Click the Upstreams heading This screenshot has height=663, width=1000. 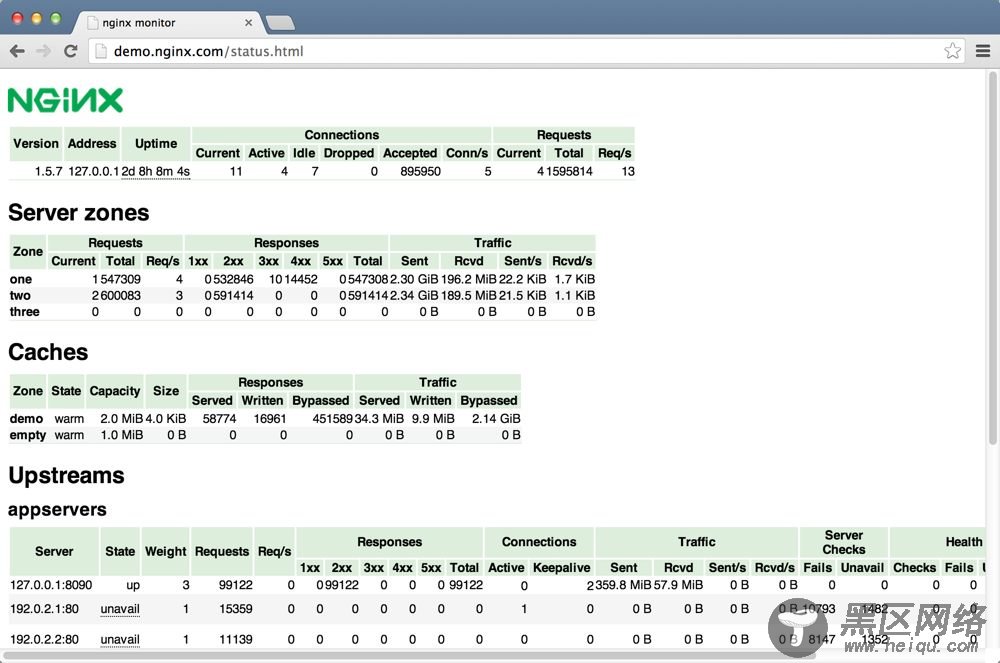pyautogui.click(x=66, y=476)
